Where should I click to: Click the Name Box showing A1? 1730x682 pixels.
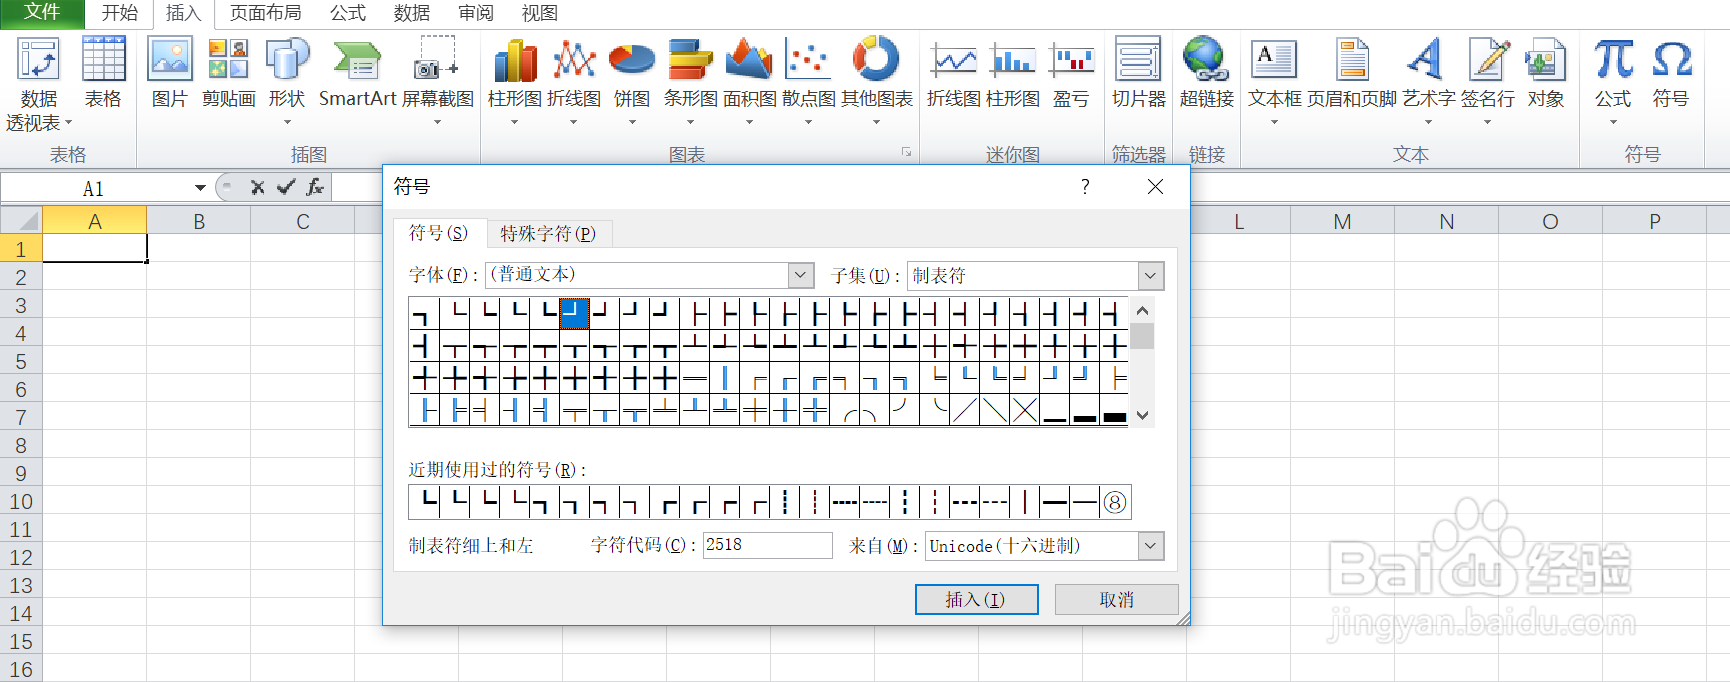pos(96,188)
